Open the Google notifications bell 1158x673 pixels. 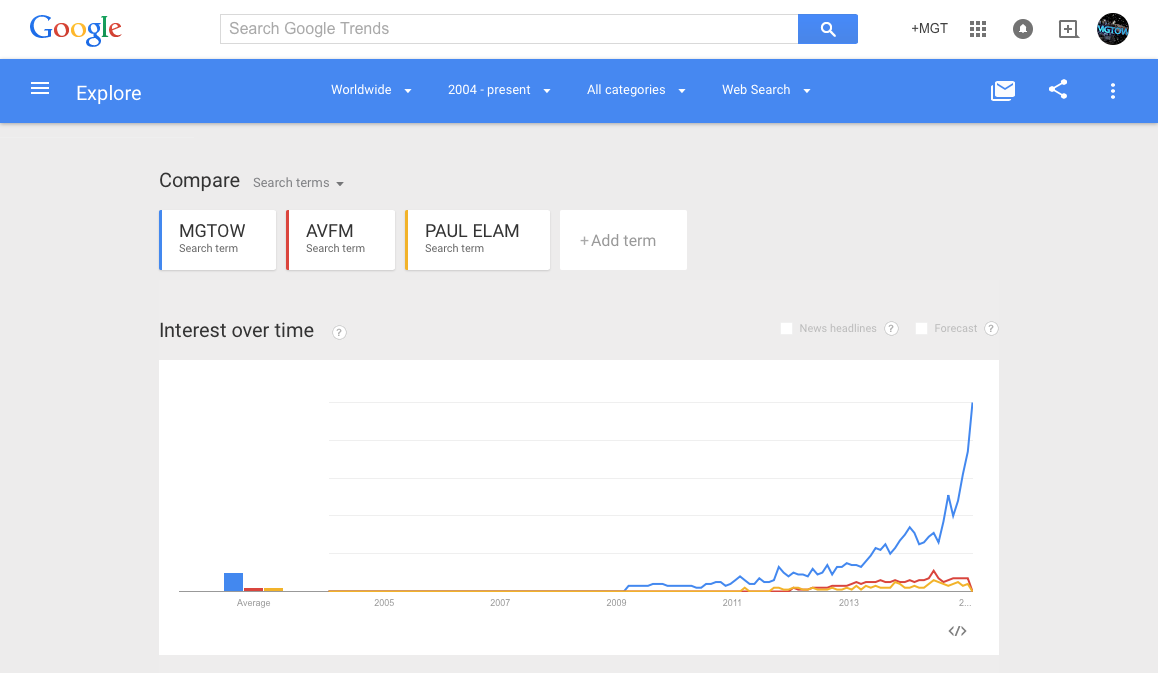tap(1023, 29)
